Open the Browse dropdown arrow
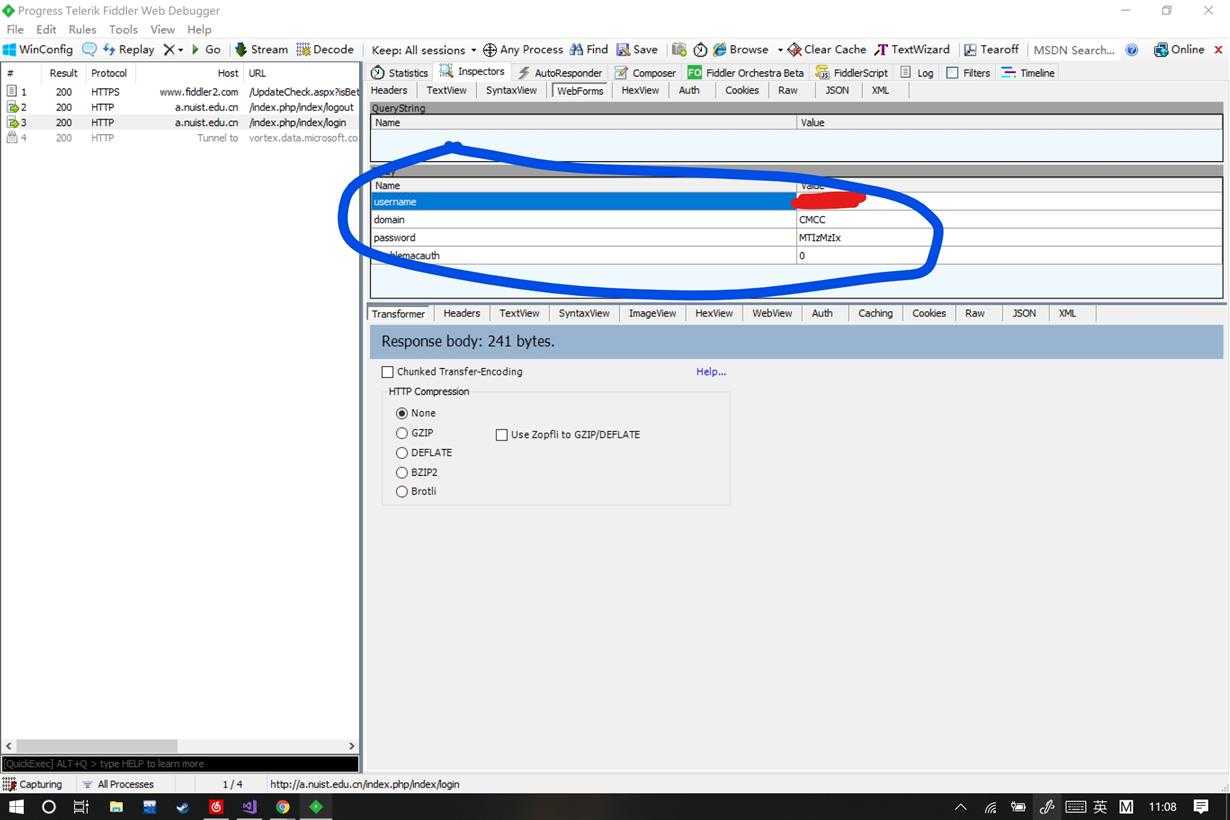Viewport: 1230px width, 820px height. pos(780,50)
